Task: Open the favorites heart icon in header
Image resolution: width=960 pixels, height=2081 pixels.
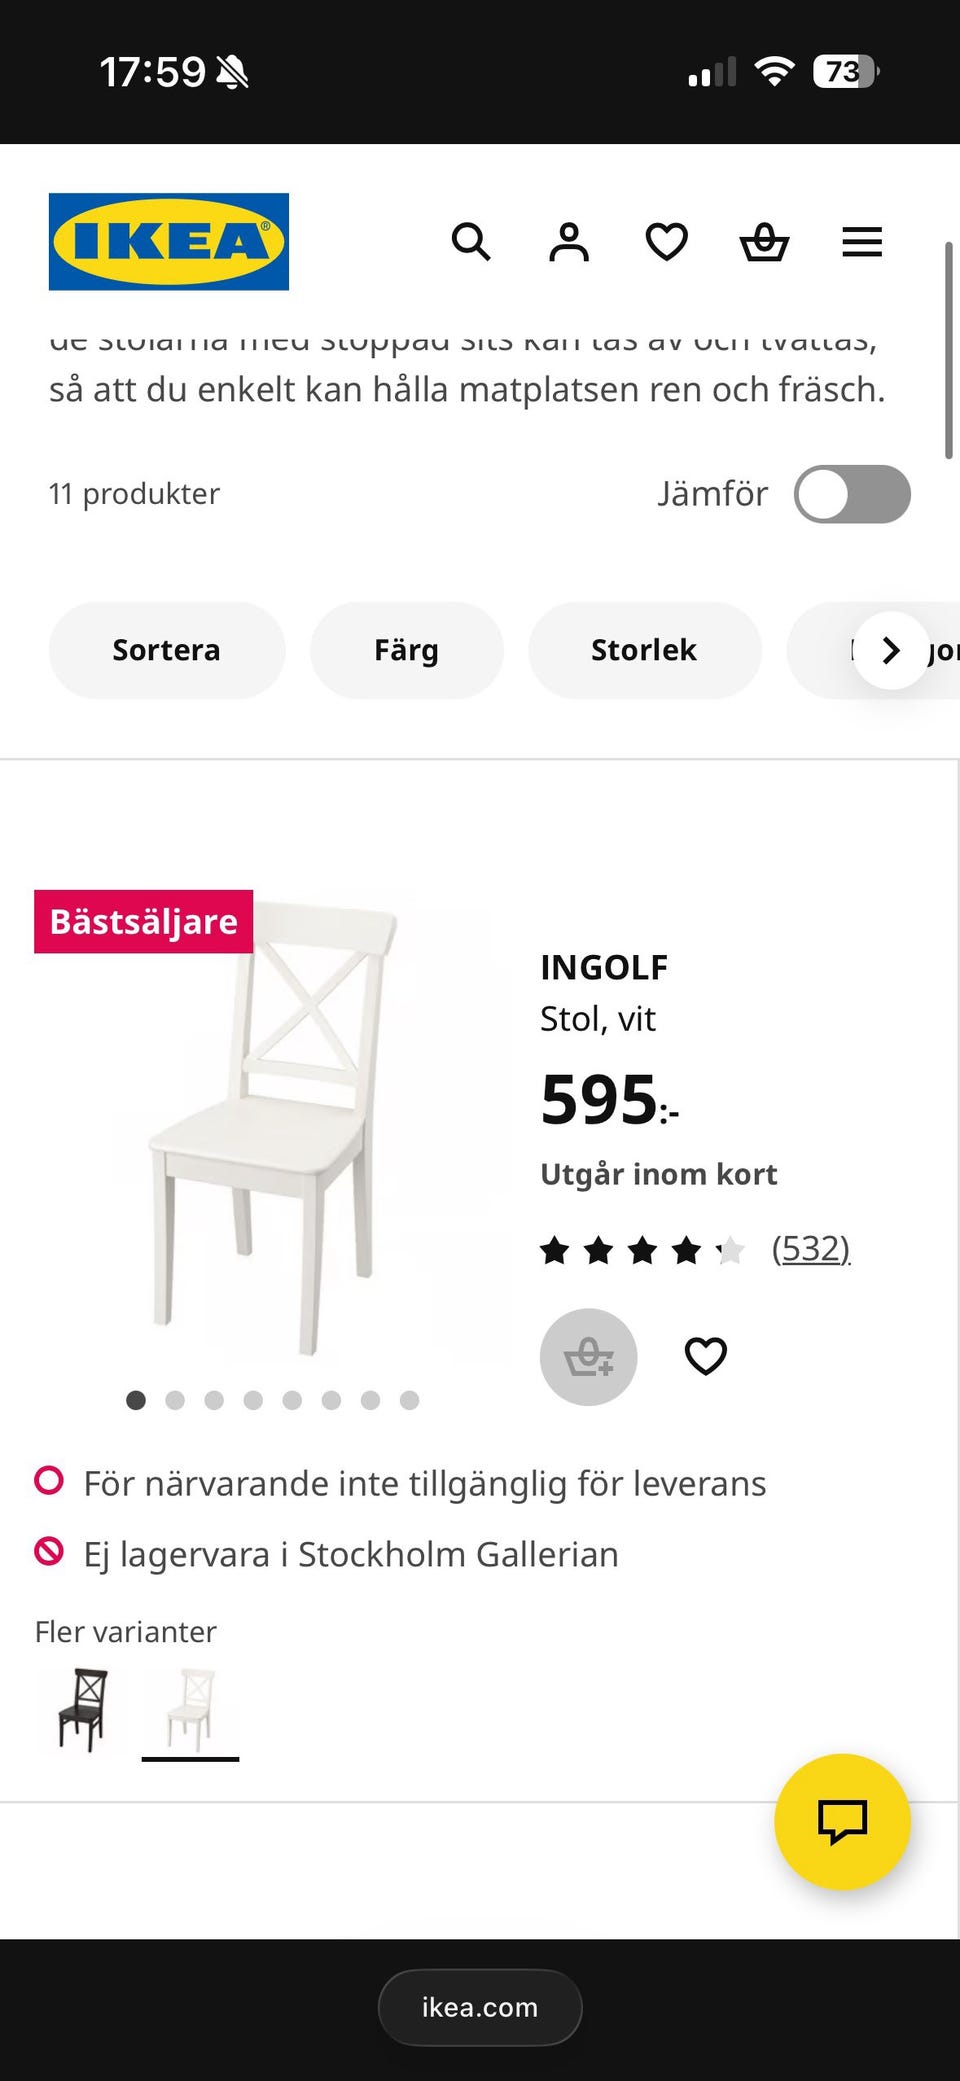Action: click(x=666, y=242)
